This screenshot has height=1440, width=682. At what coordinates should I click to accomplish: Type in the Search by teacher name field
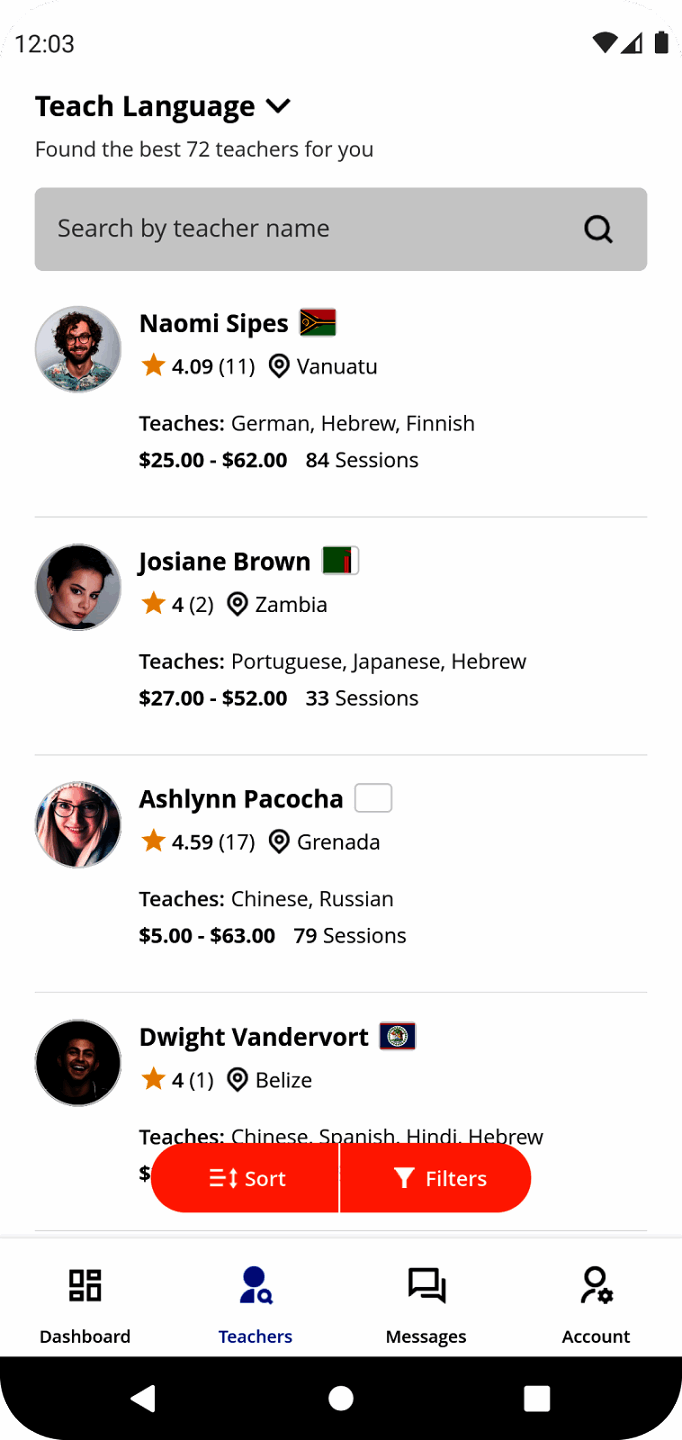pos(300,229)
